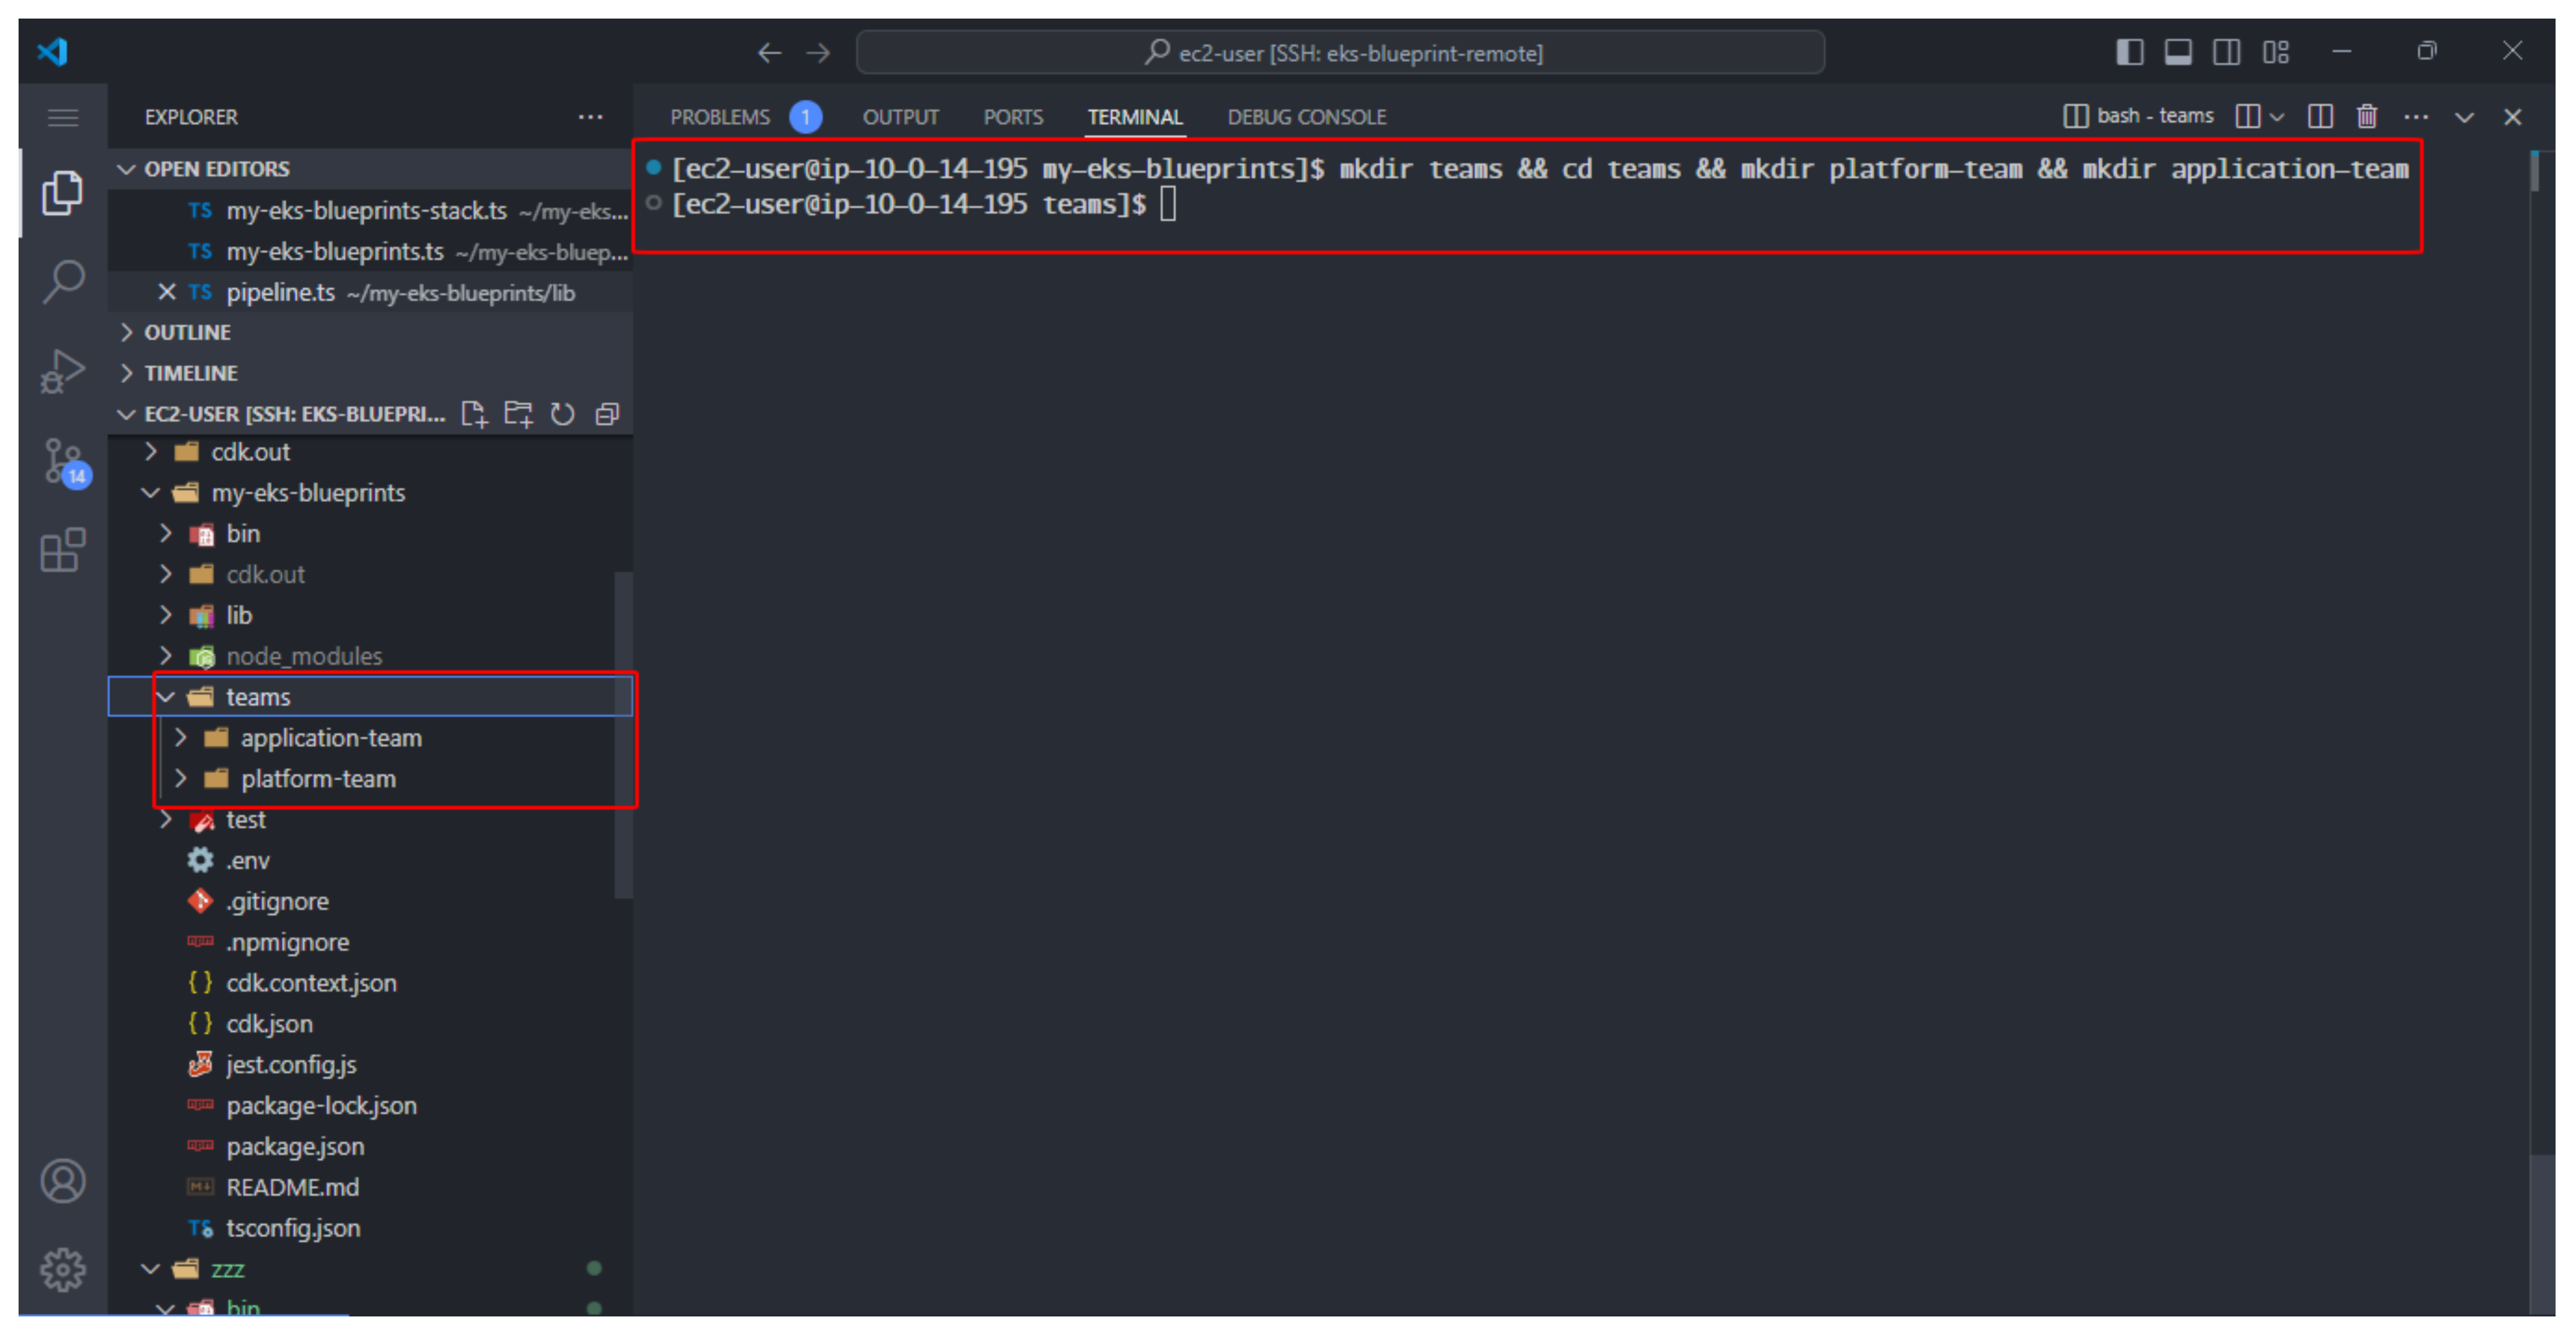Toggle the bottom panel visibility

tap(2178, 51)
